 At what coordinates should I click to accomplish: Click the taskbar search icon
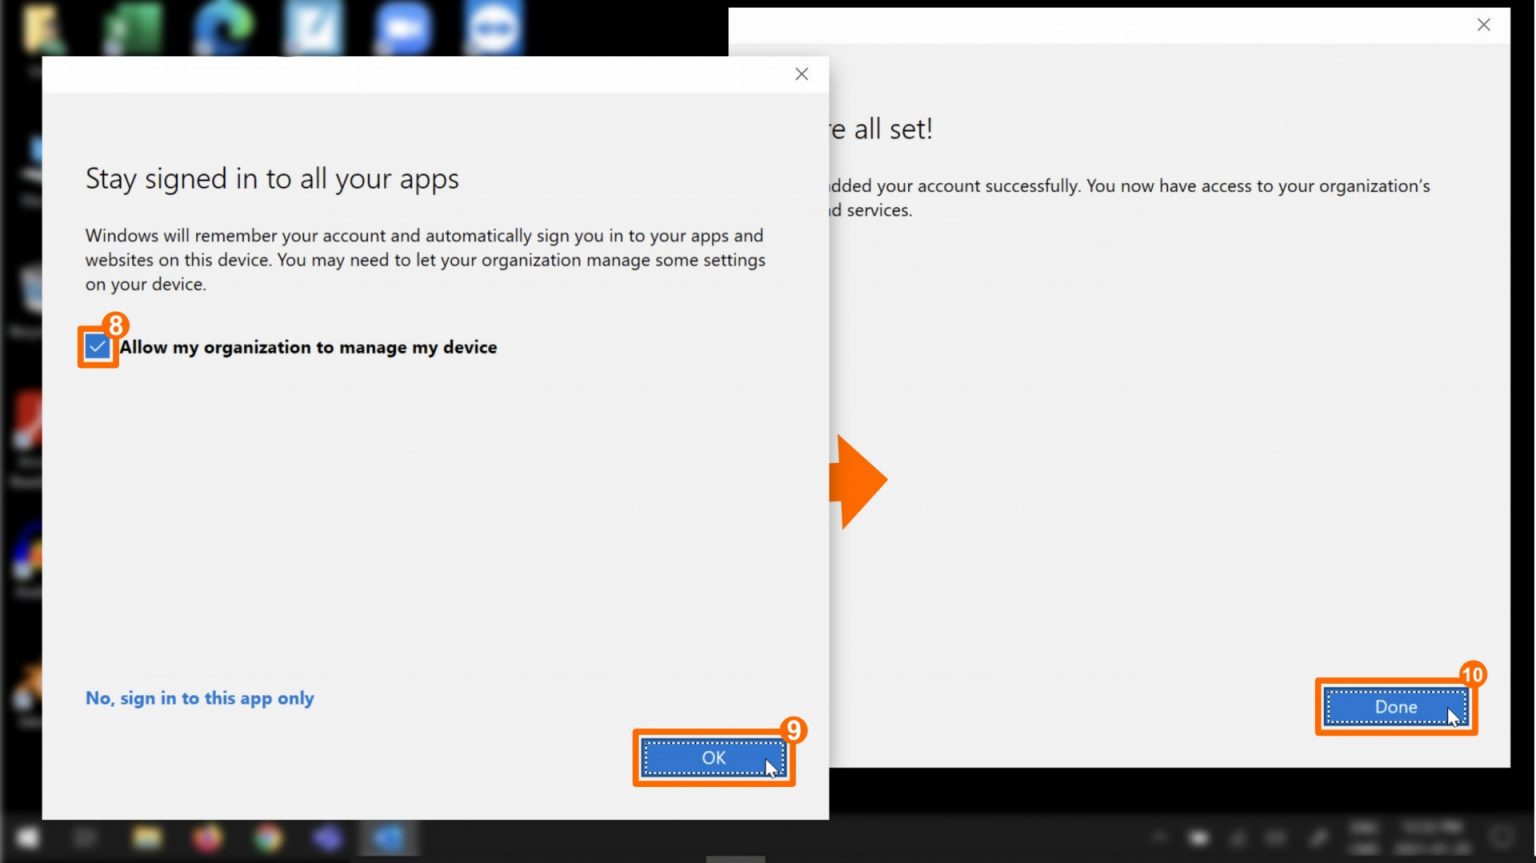pos(86,838)
